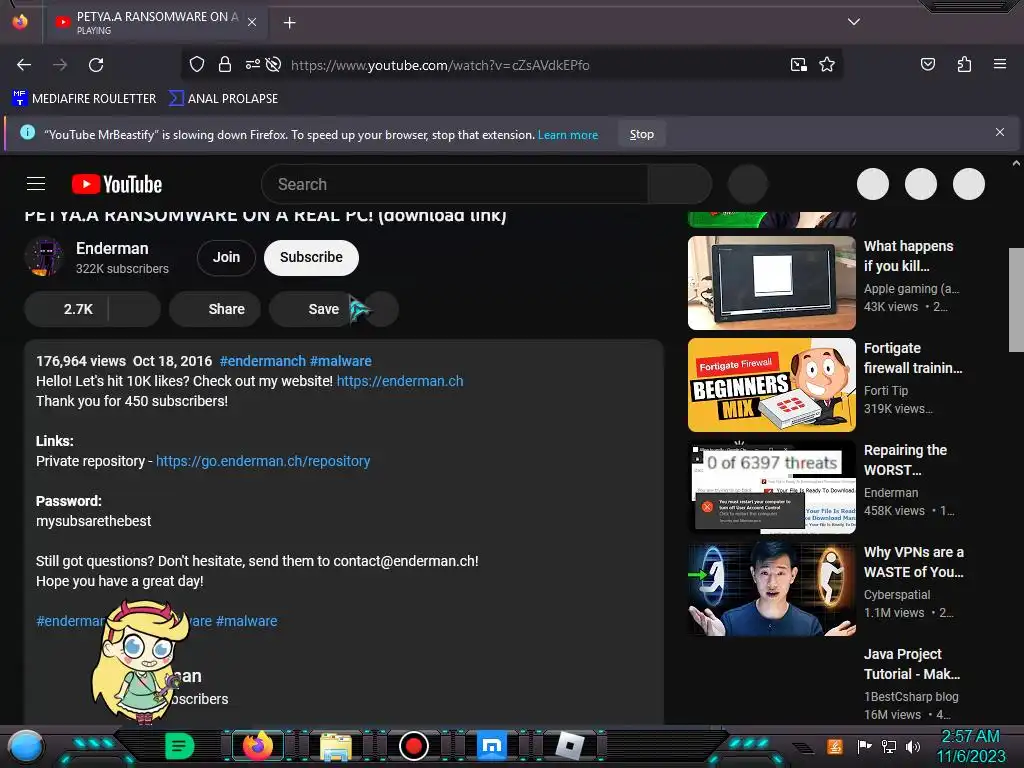Click the Repairing the WORST video title
The height and width of the screenshot is (768, 1024).
[905, 460]
